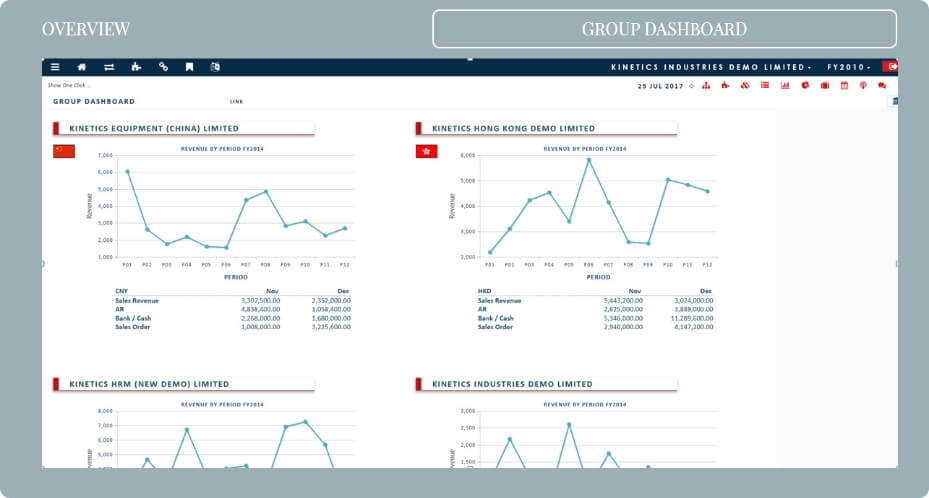Open Kinetics Industries Demo Limited company dropdown

(x=711, y=68)
